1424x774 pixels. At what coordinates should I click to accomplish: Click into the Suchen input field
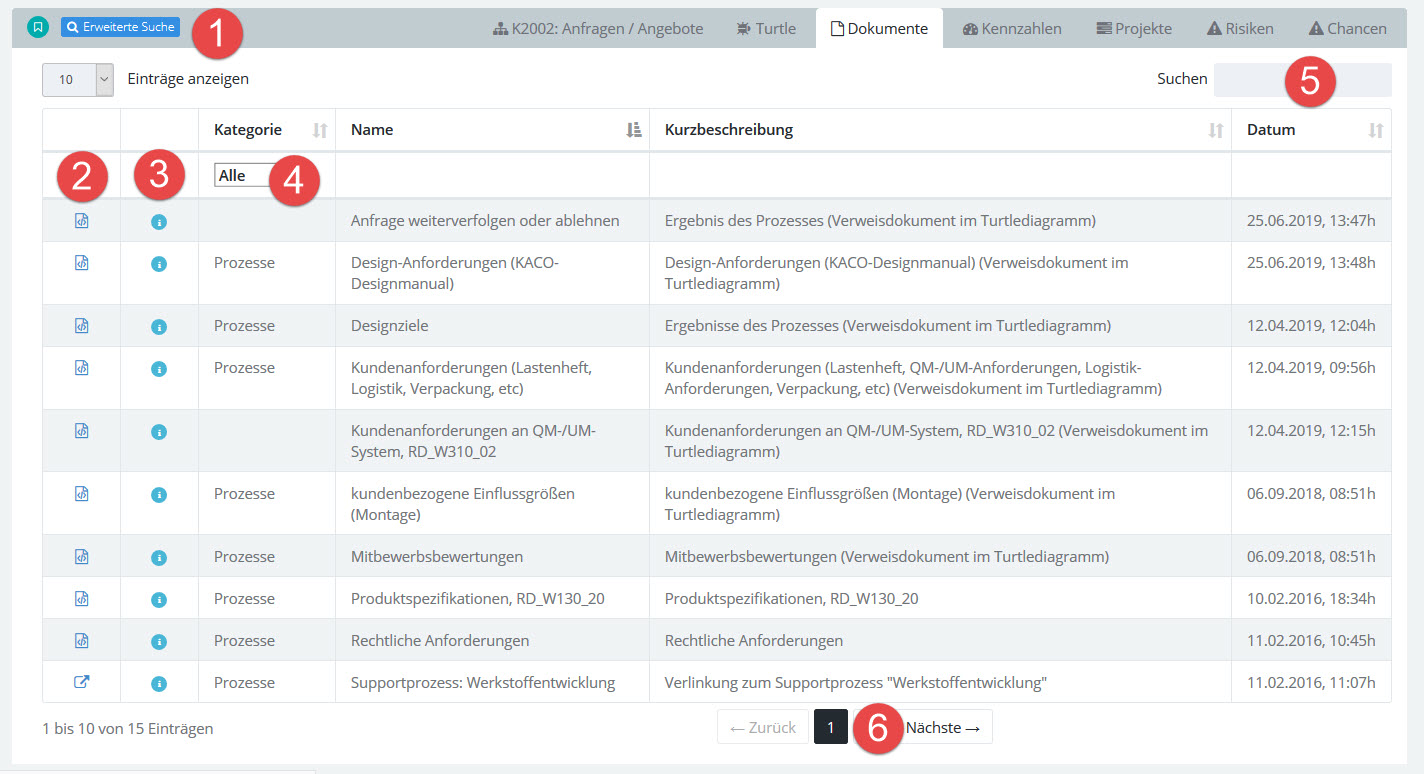coord(1302,80)
